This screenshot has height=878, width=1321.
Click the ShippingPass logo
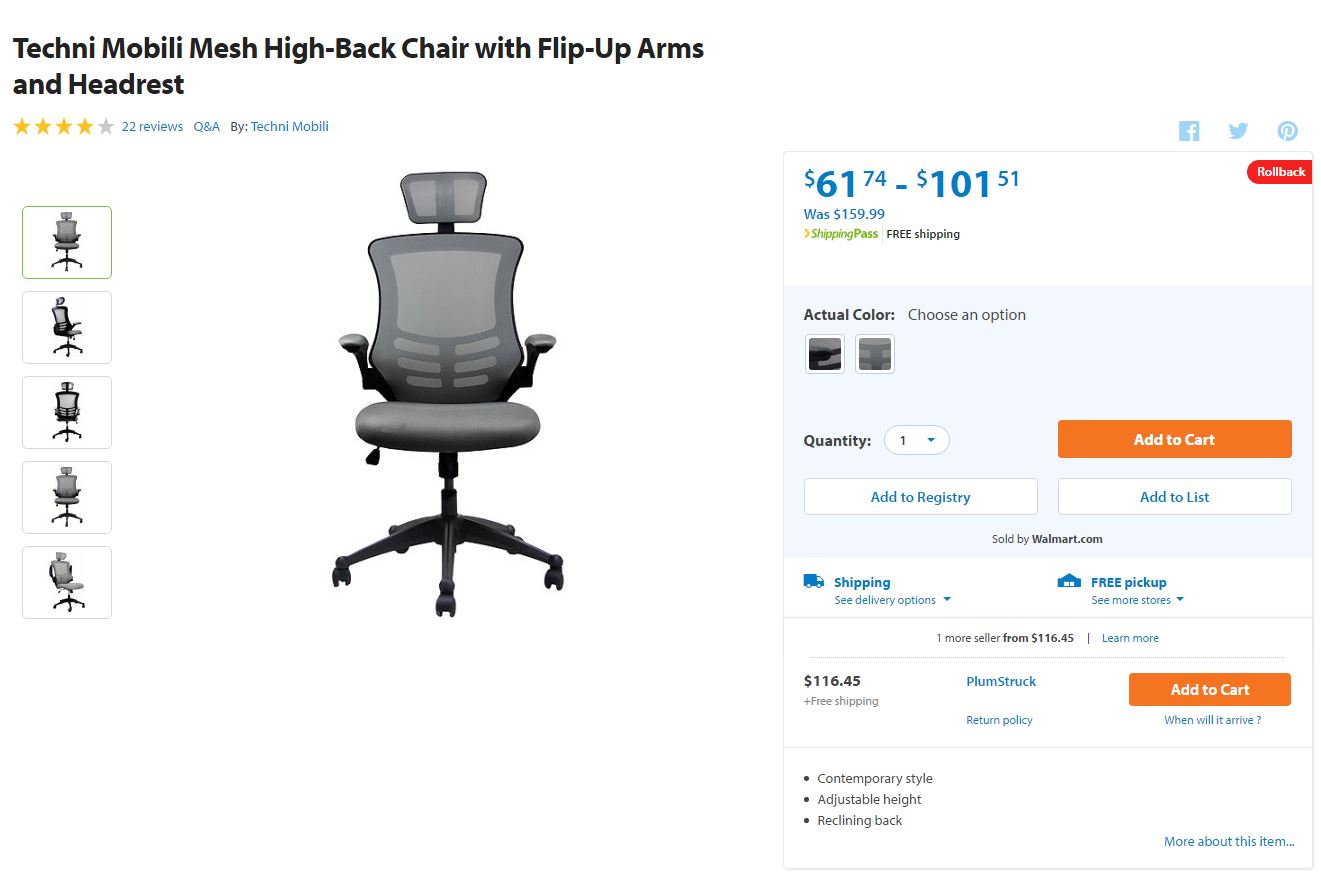click(841, 234)
